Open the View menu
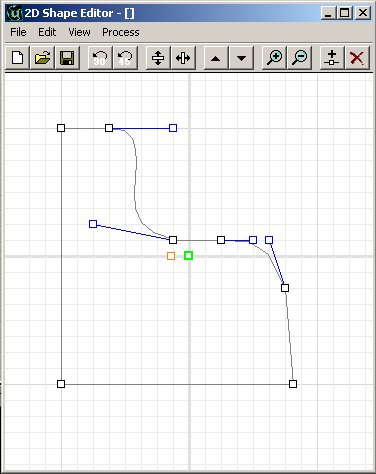 tap(79, 32)
